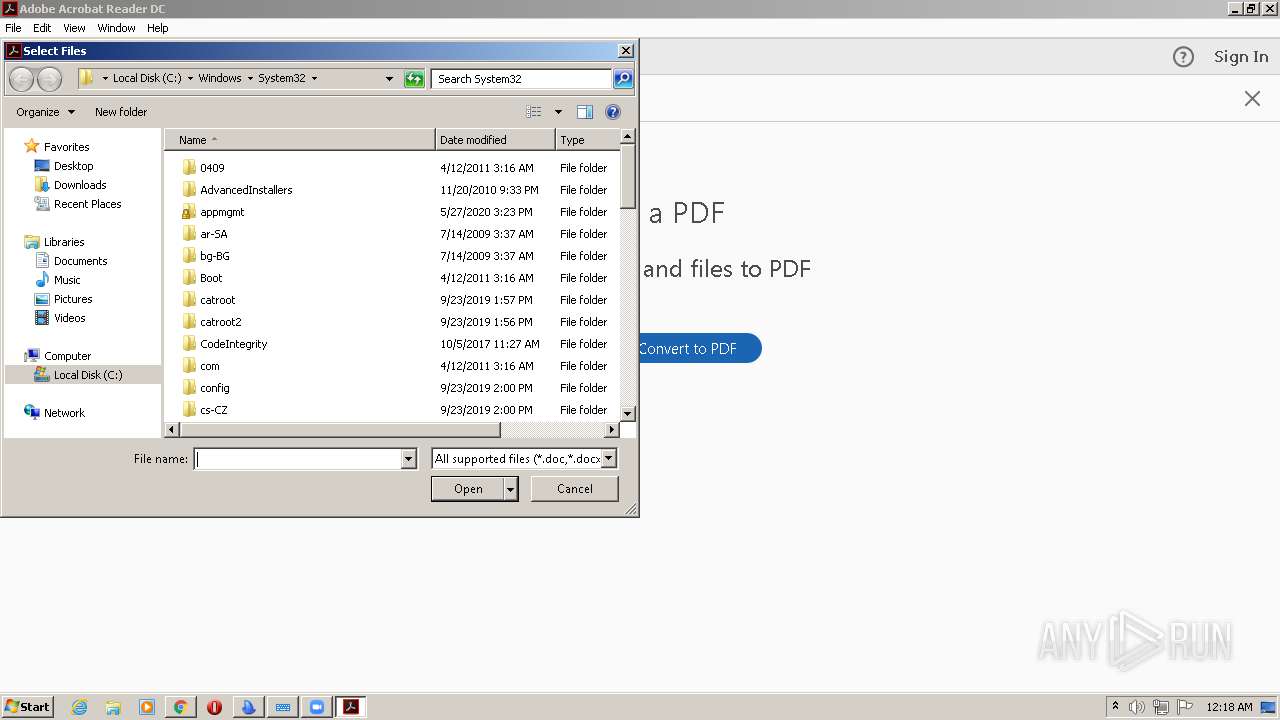This screenshot has height=720, width=1280.
Task: Click the Search System32 field
Action: pyautogui.click(x=521, y=79)
